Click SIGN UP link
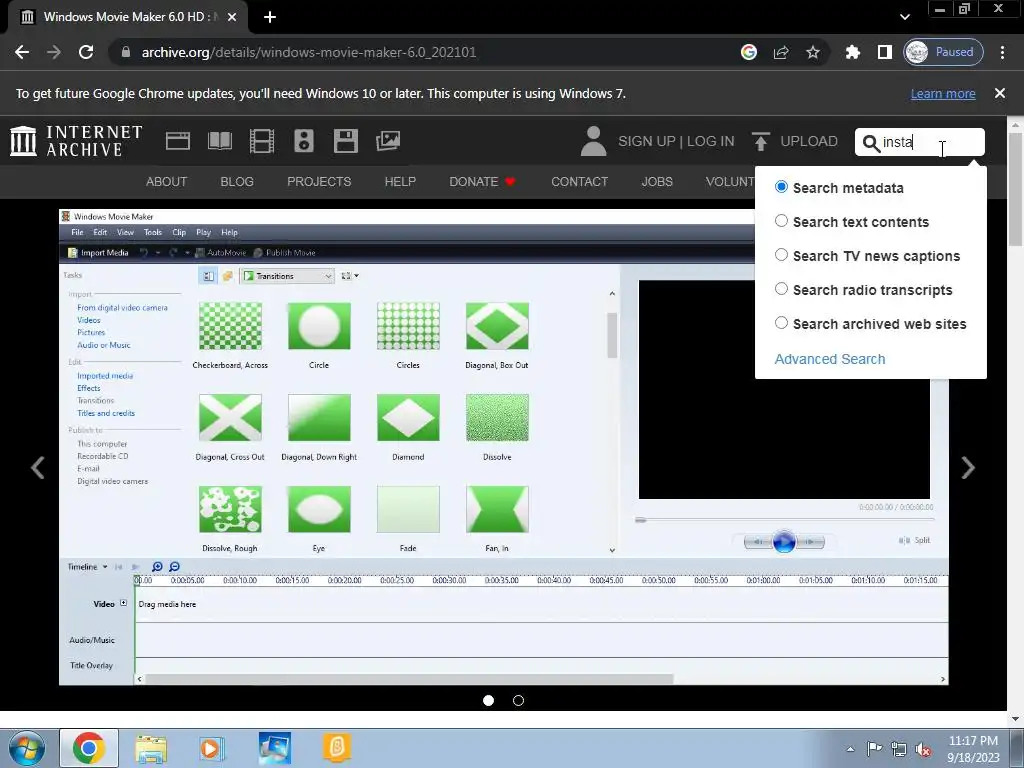 click(x=647, y=141)
